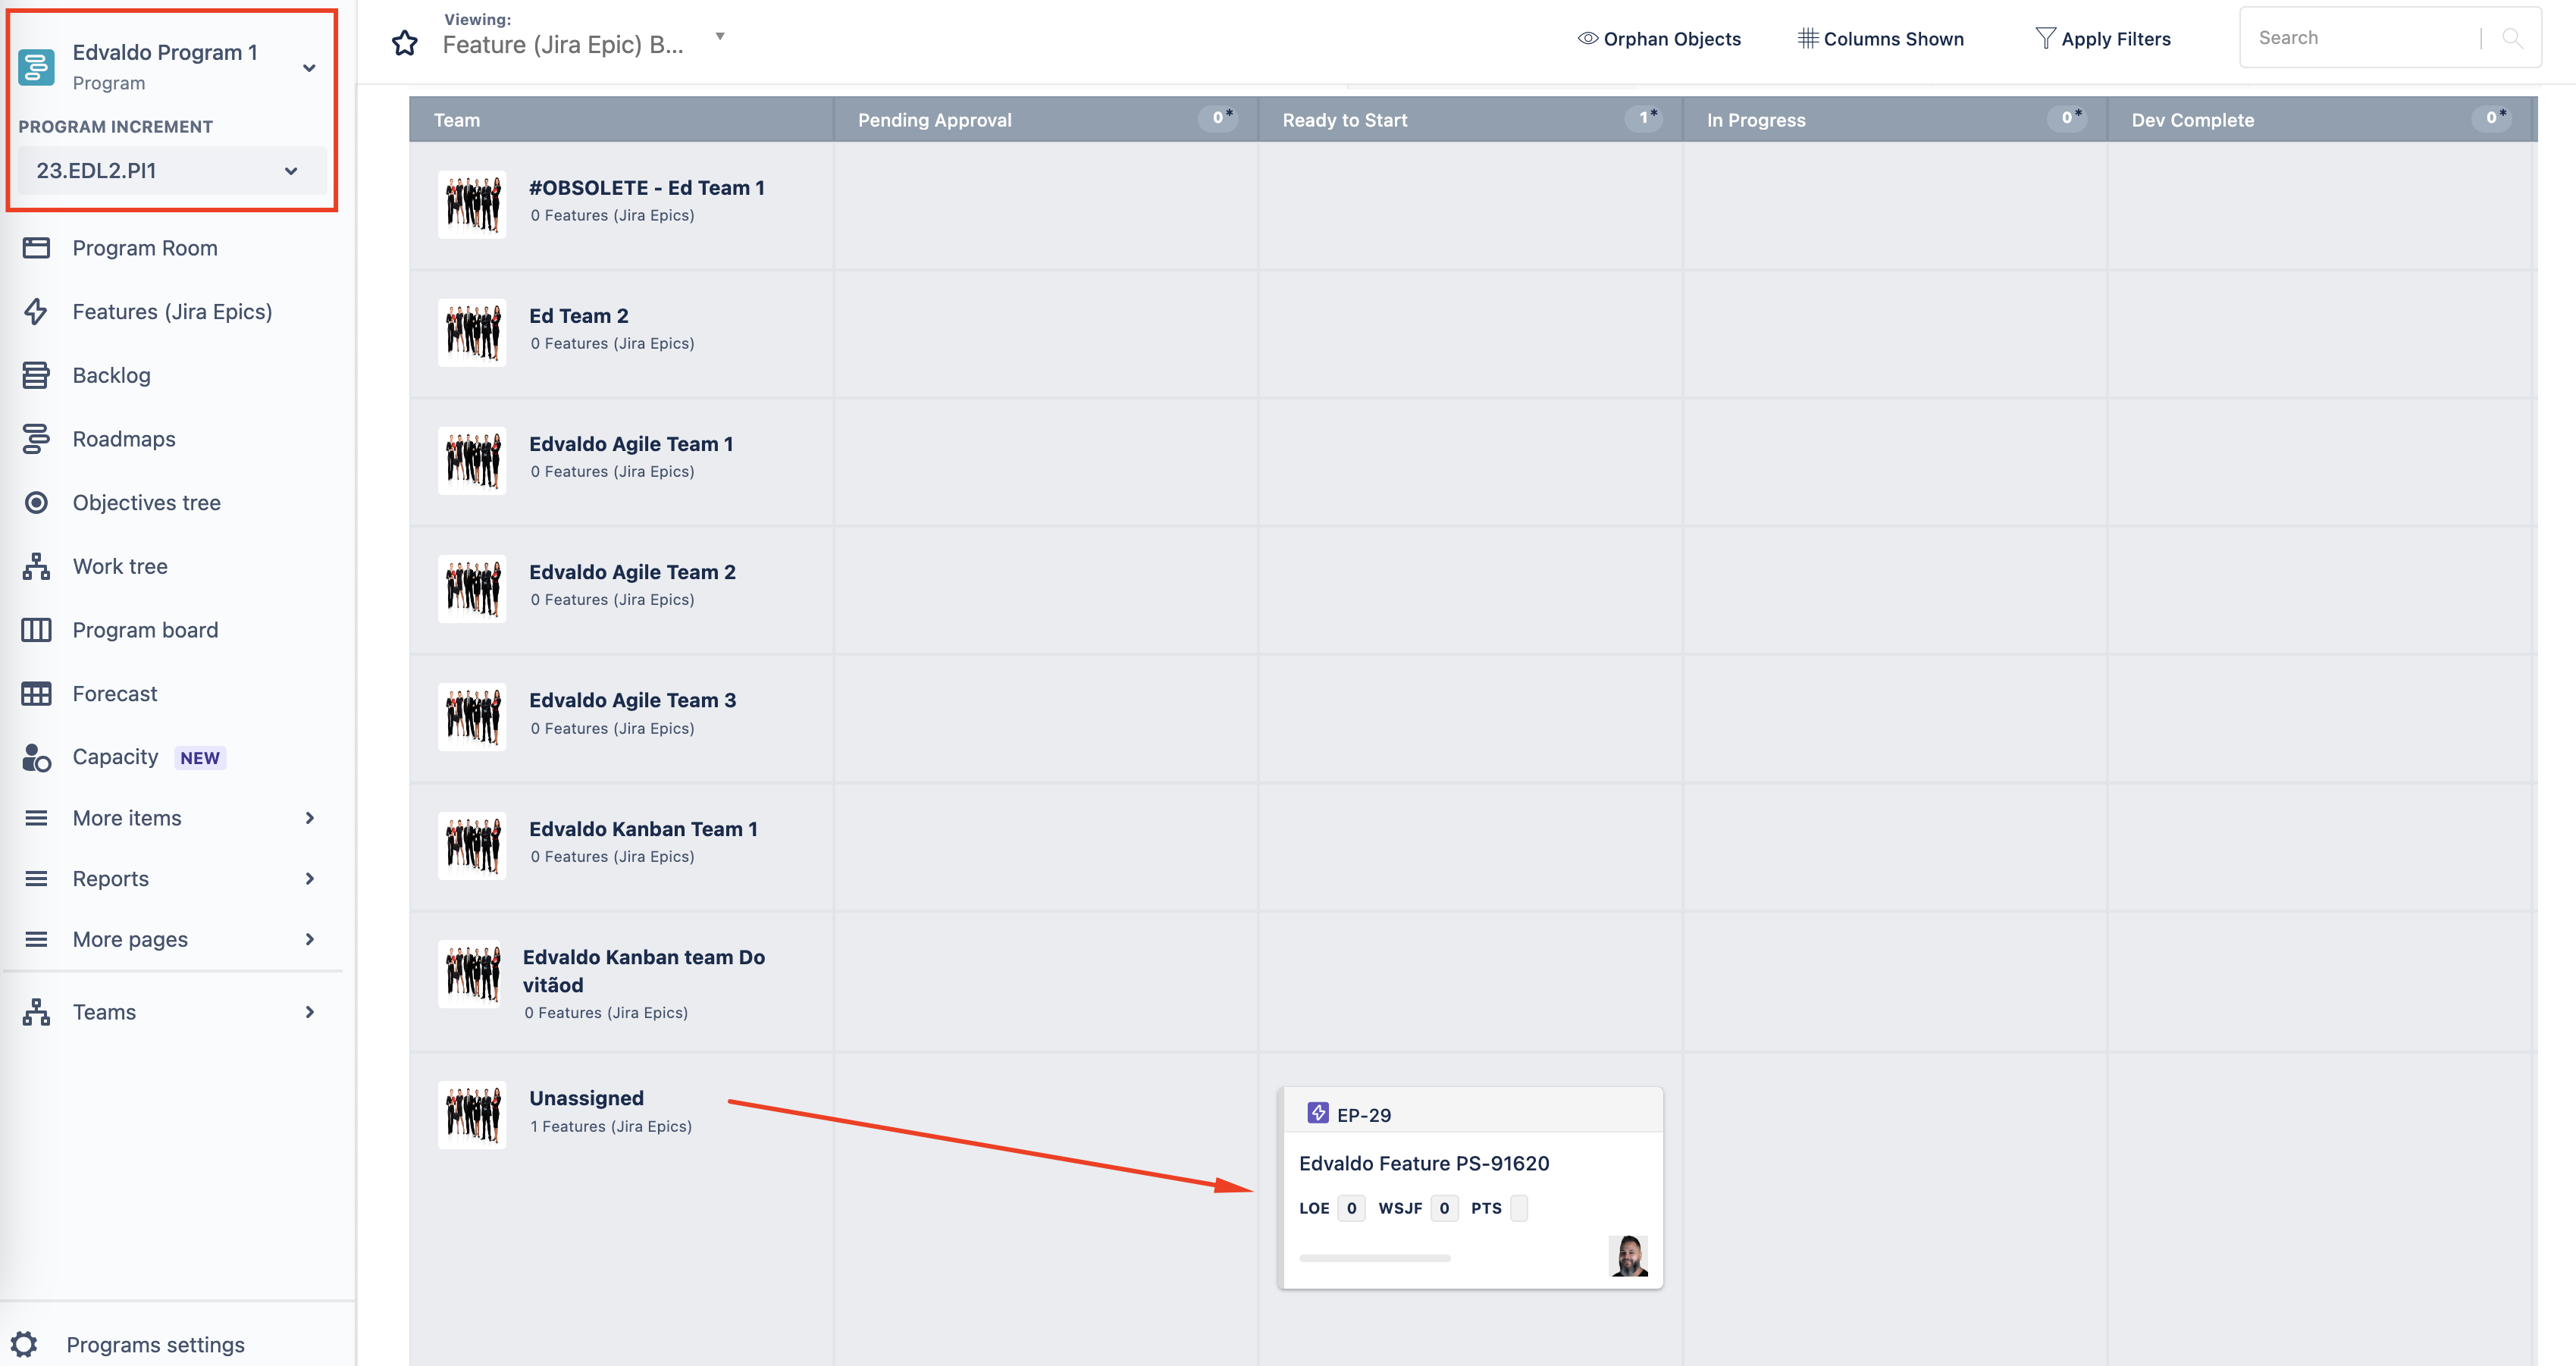
Task: Click the Work tree hierarchy icon
Action: (x=36, y=567)
